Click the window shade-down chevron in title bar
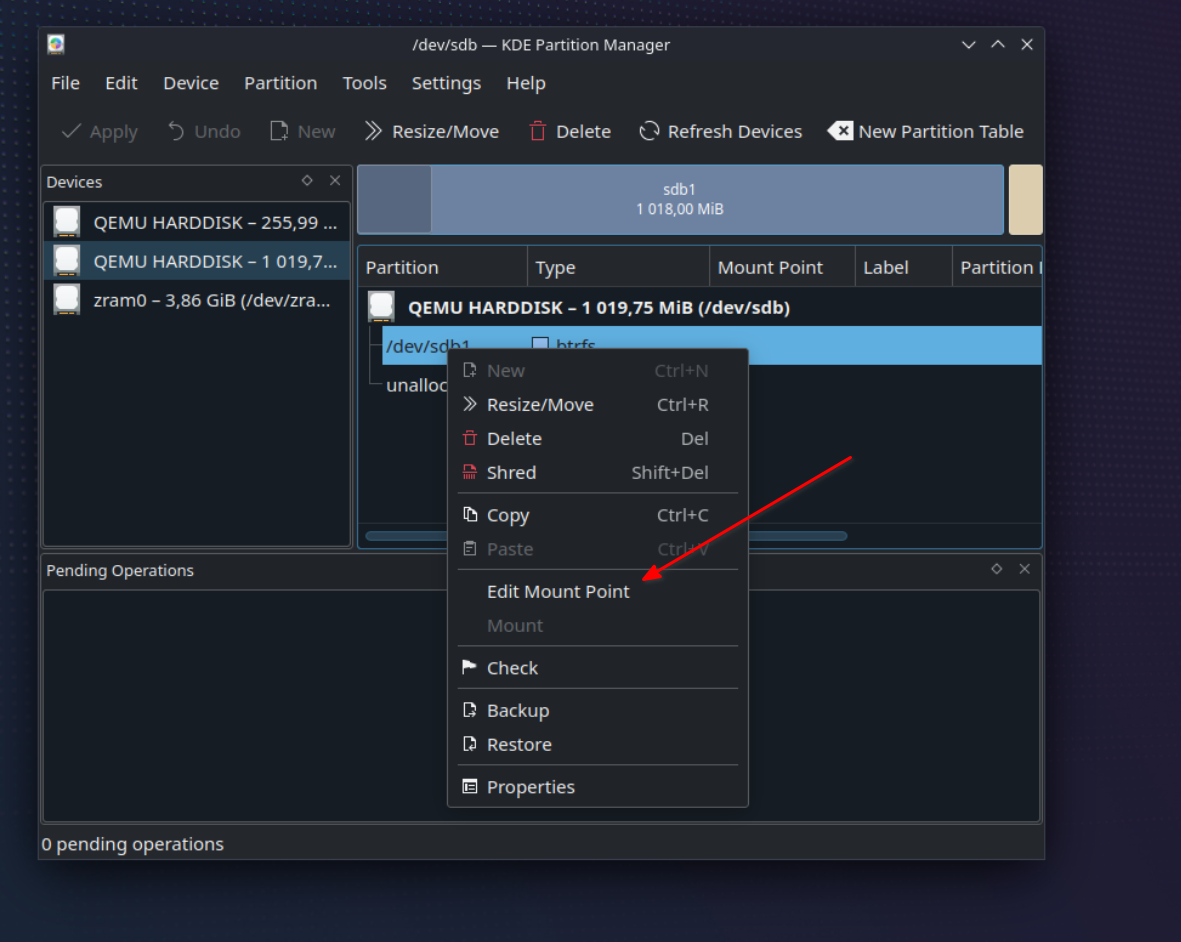 pos(969,44)
